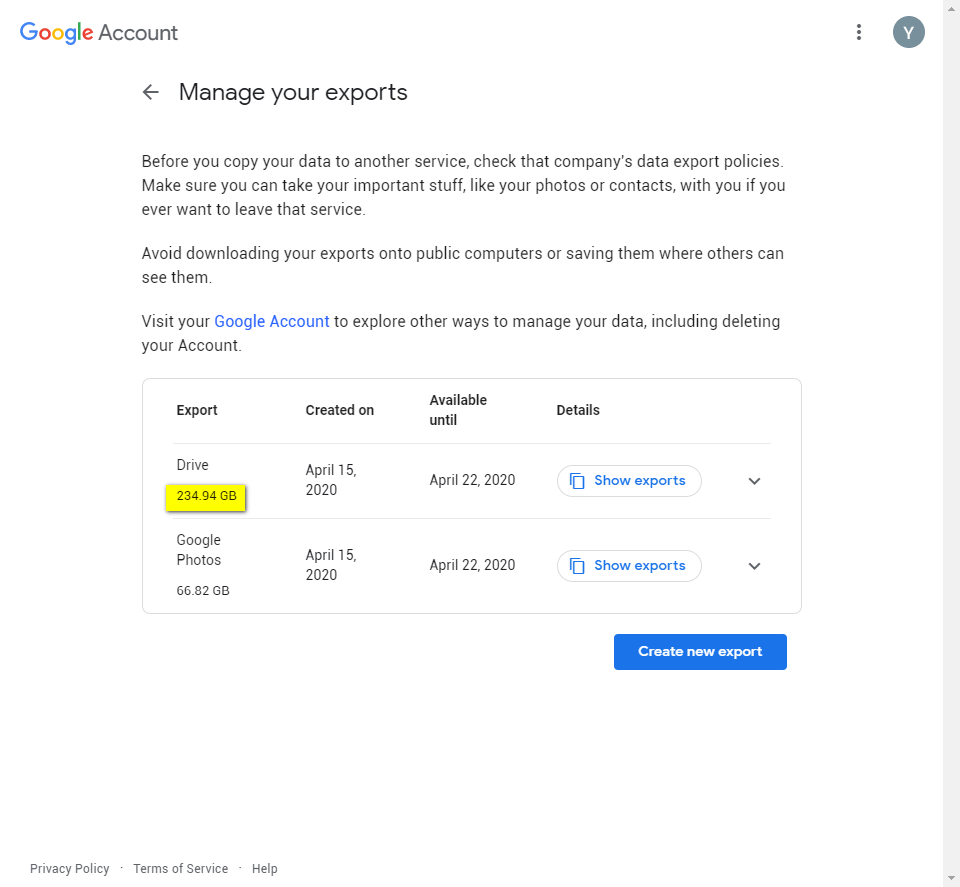This screenshot has height=887, width=960.
Task: Show exports for the Drive row
Action: point(629,481)
